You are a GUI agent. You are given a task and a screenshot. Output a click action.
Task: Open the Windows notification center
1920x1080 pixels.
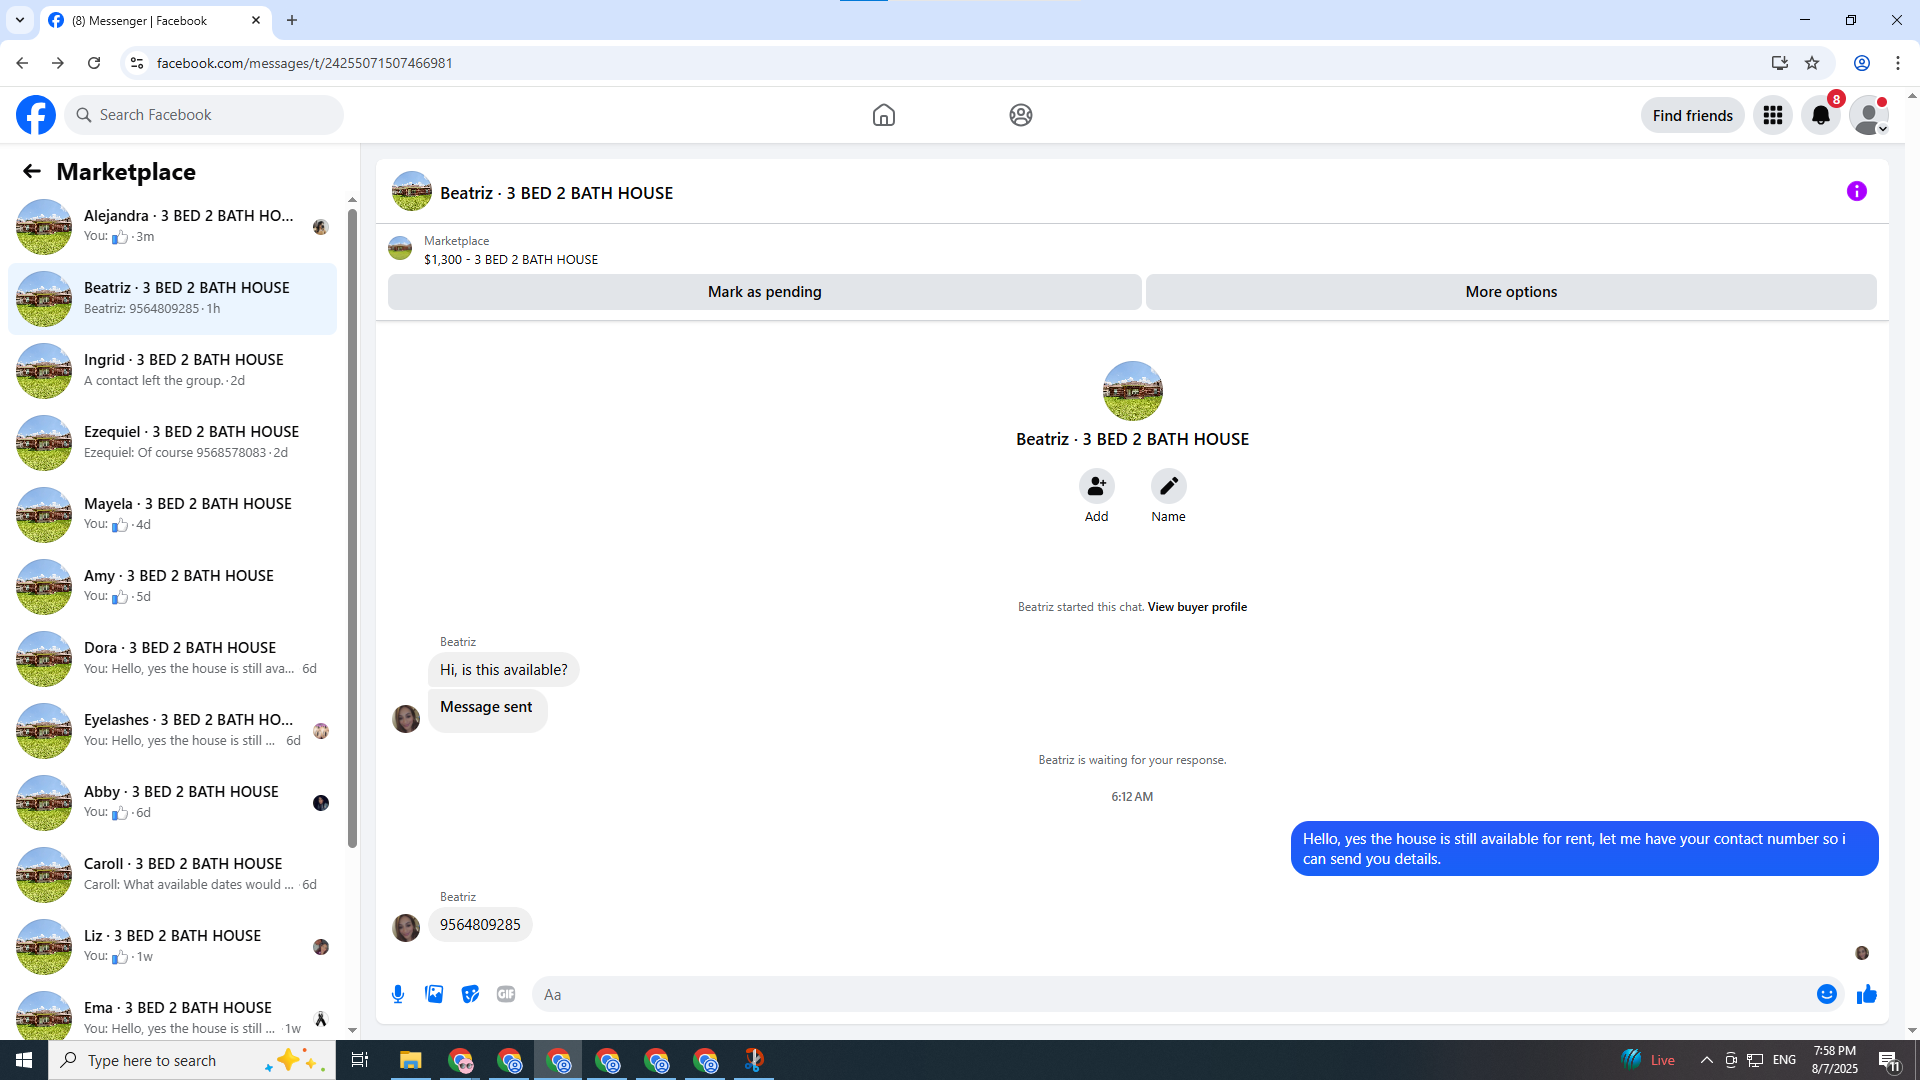click(x=1889, y=1060)
